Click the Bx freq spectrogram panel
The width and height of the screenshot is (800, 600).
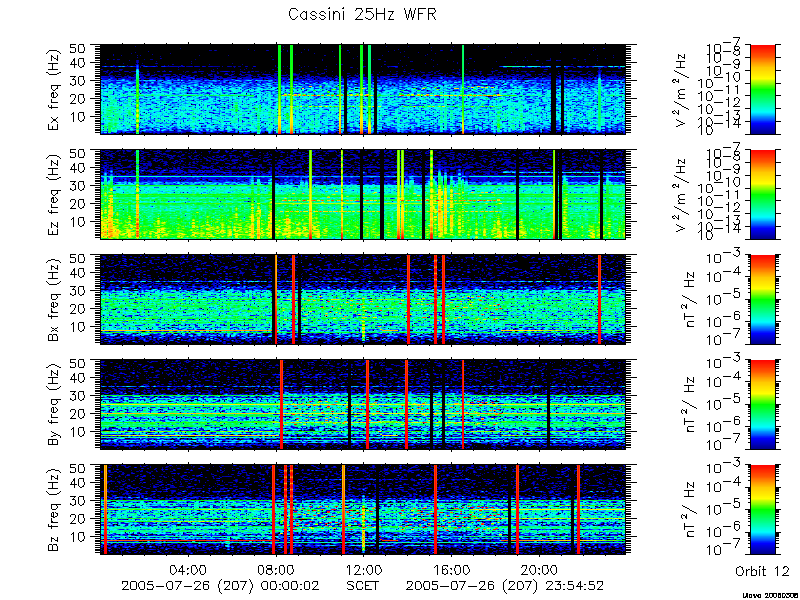click(x=363, y=299)
